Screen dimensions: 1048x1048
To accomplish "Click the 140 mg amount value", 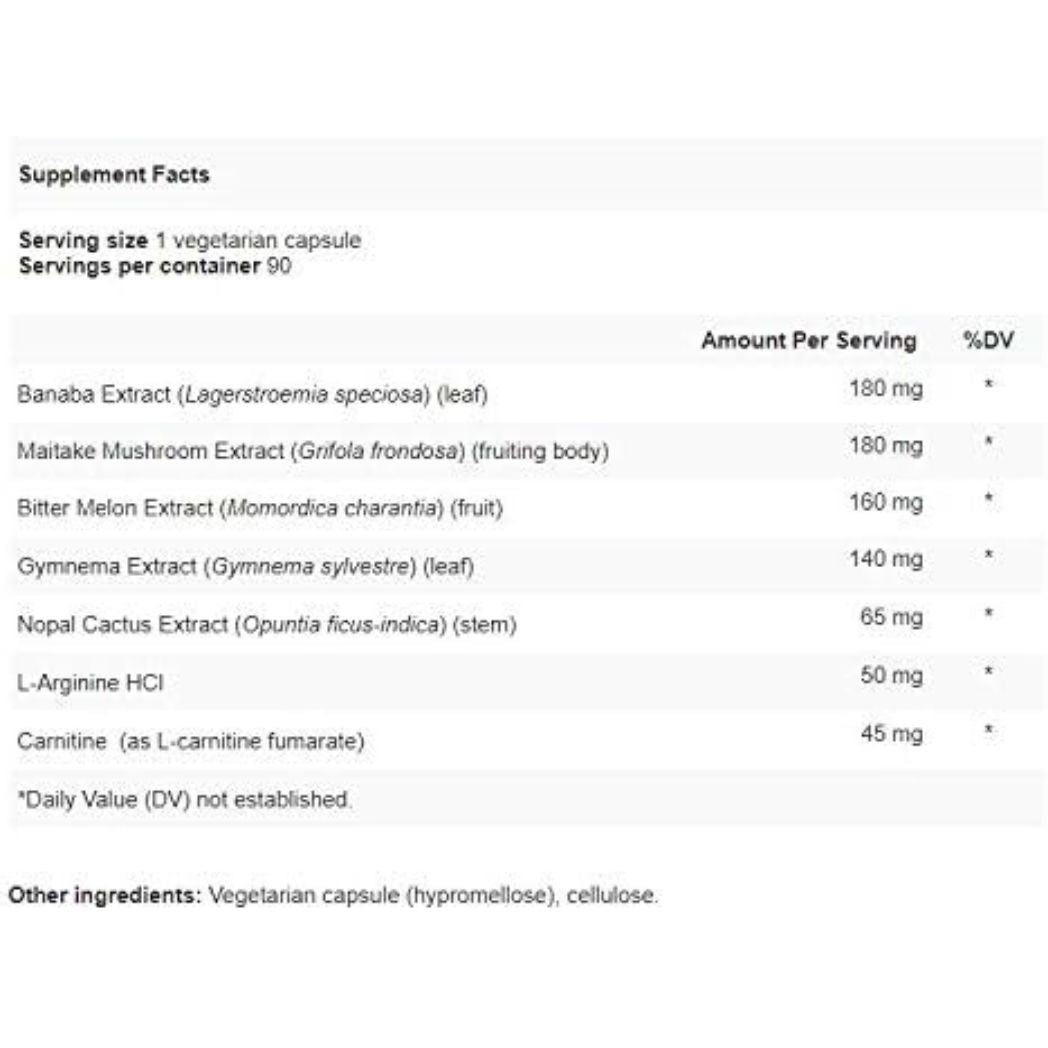I will (x=886, y=558).
